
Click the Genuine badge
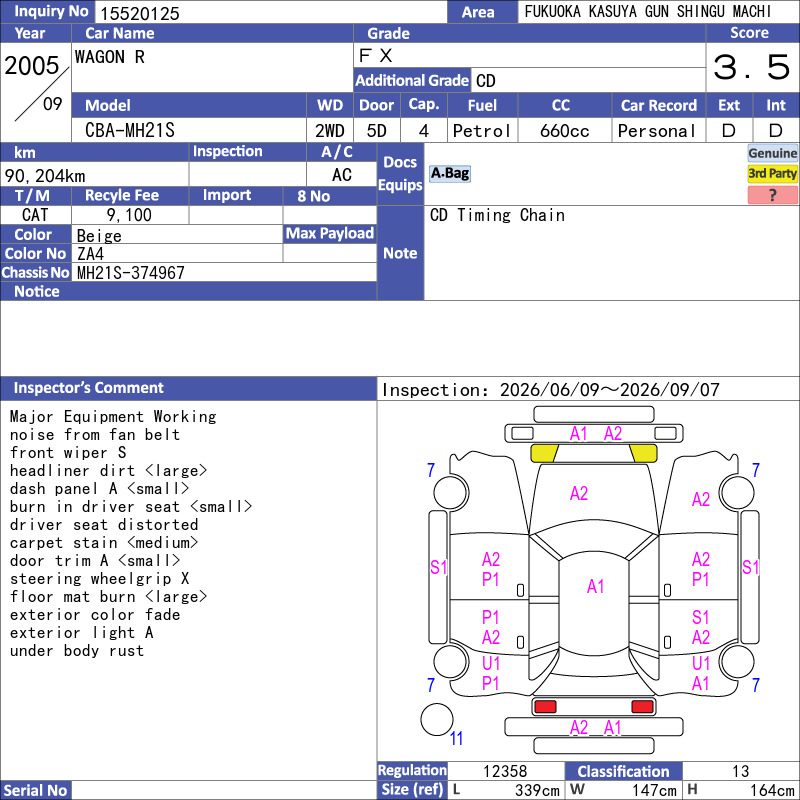coord(772,153)
